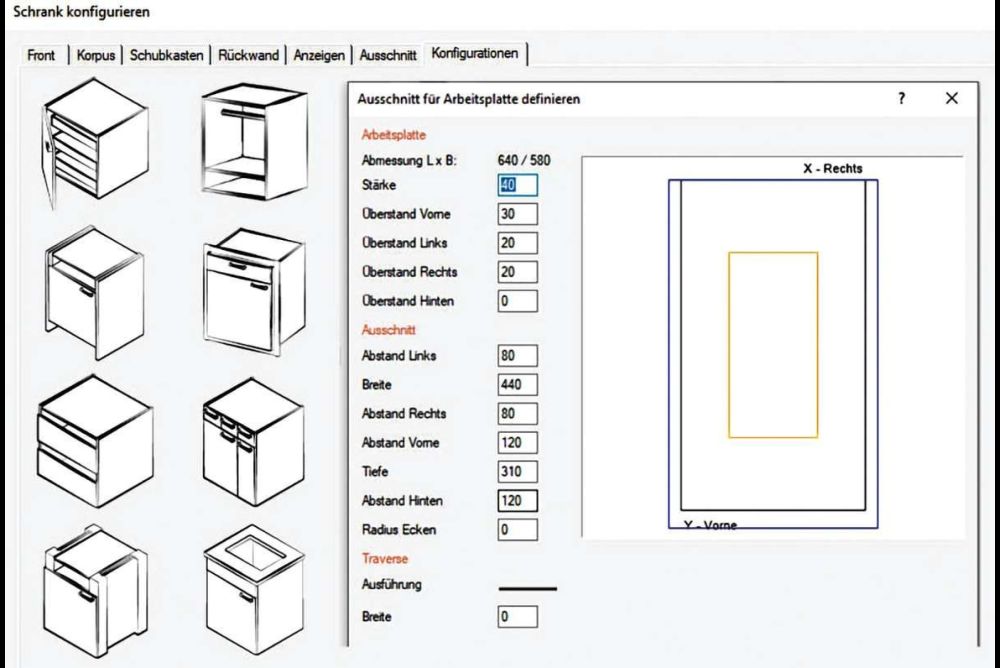The image size is (1000, 668).
Task: Click the orange cutout rectangle in preview
Action: click(x=730, y=345)
